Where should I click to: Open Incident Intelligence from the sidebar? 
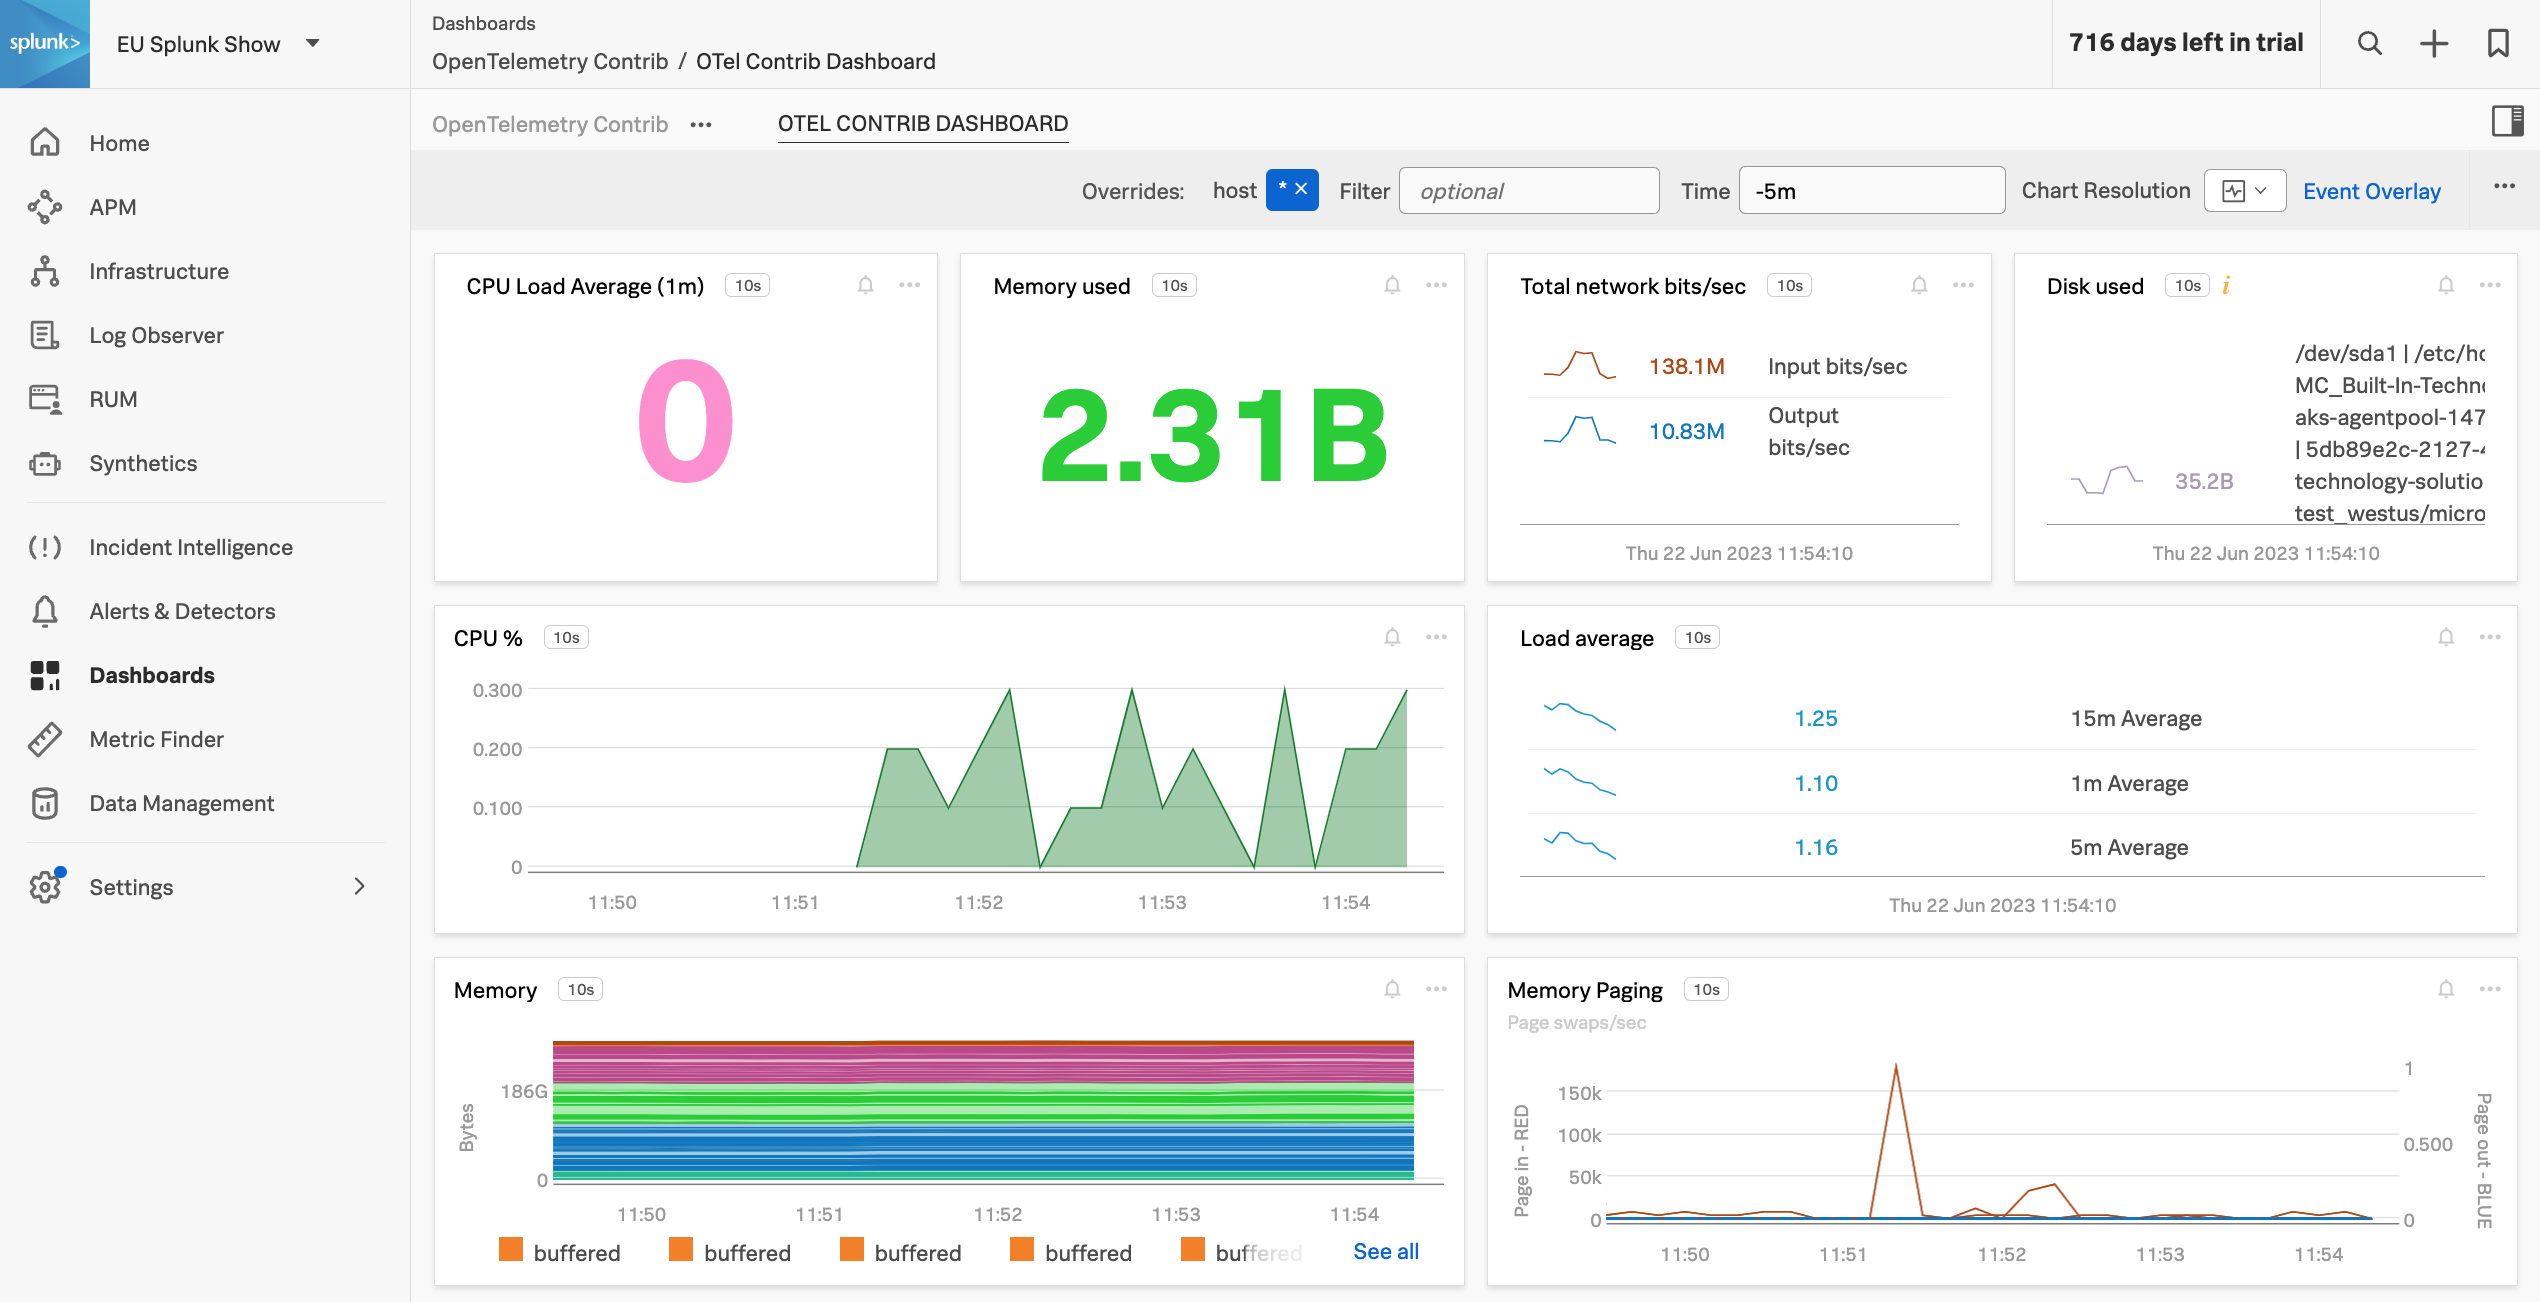(190, 547)
